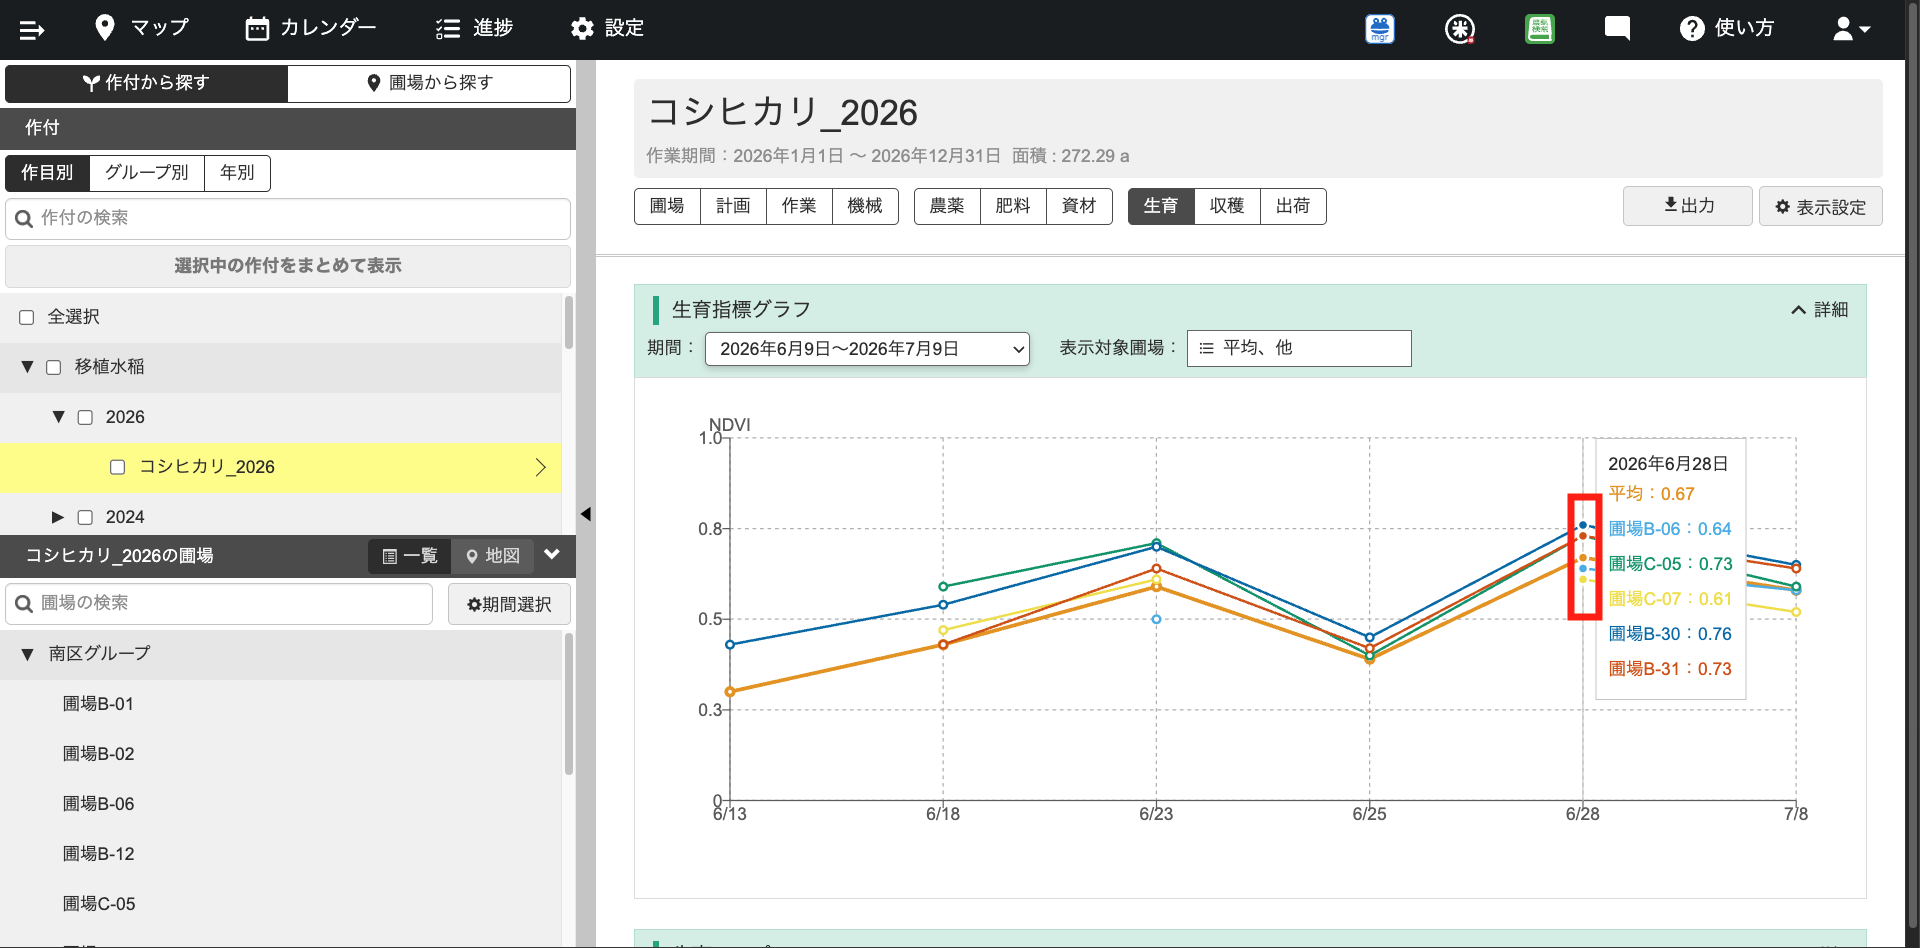Screen dimensions: 1920x948
Task: Tick the 移植水稲 checkbox
Action: (x=54, y=367)
